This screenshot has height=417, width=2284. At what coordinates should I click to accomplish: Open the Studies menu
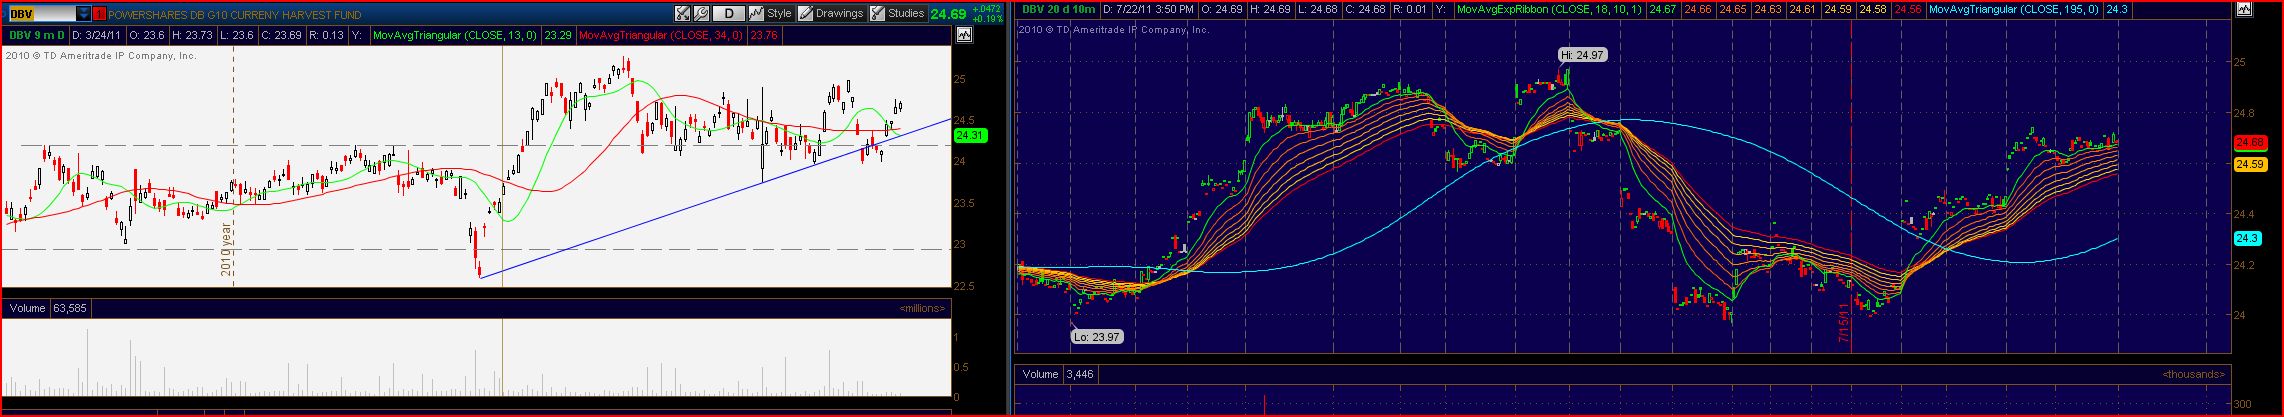click(906, 13)
